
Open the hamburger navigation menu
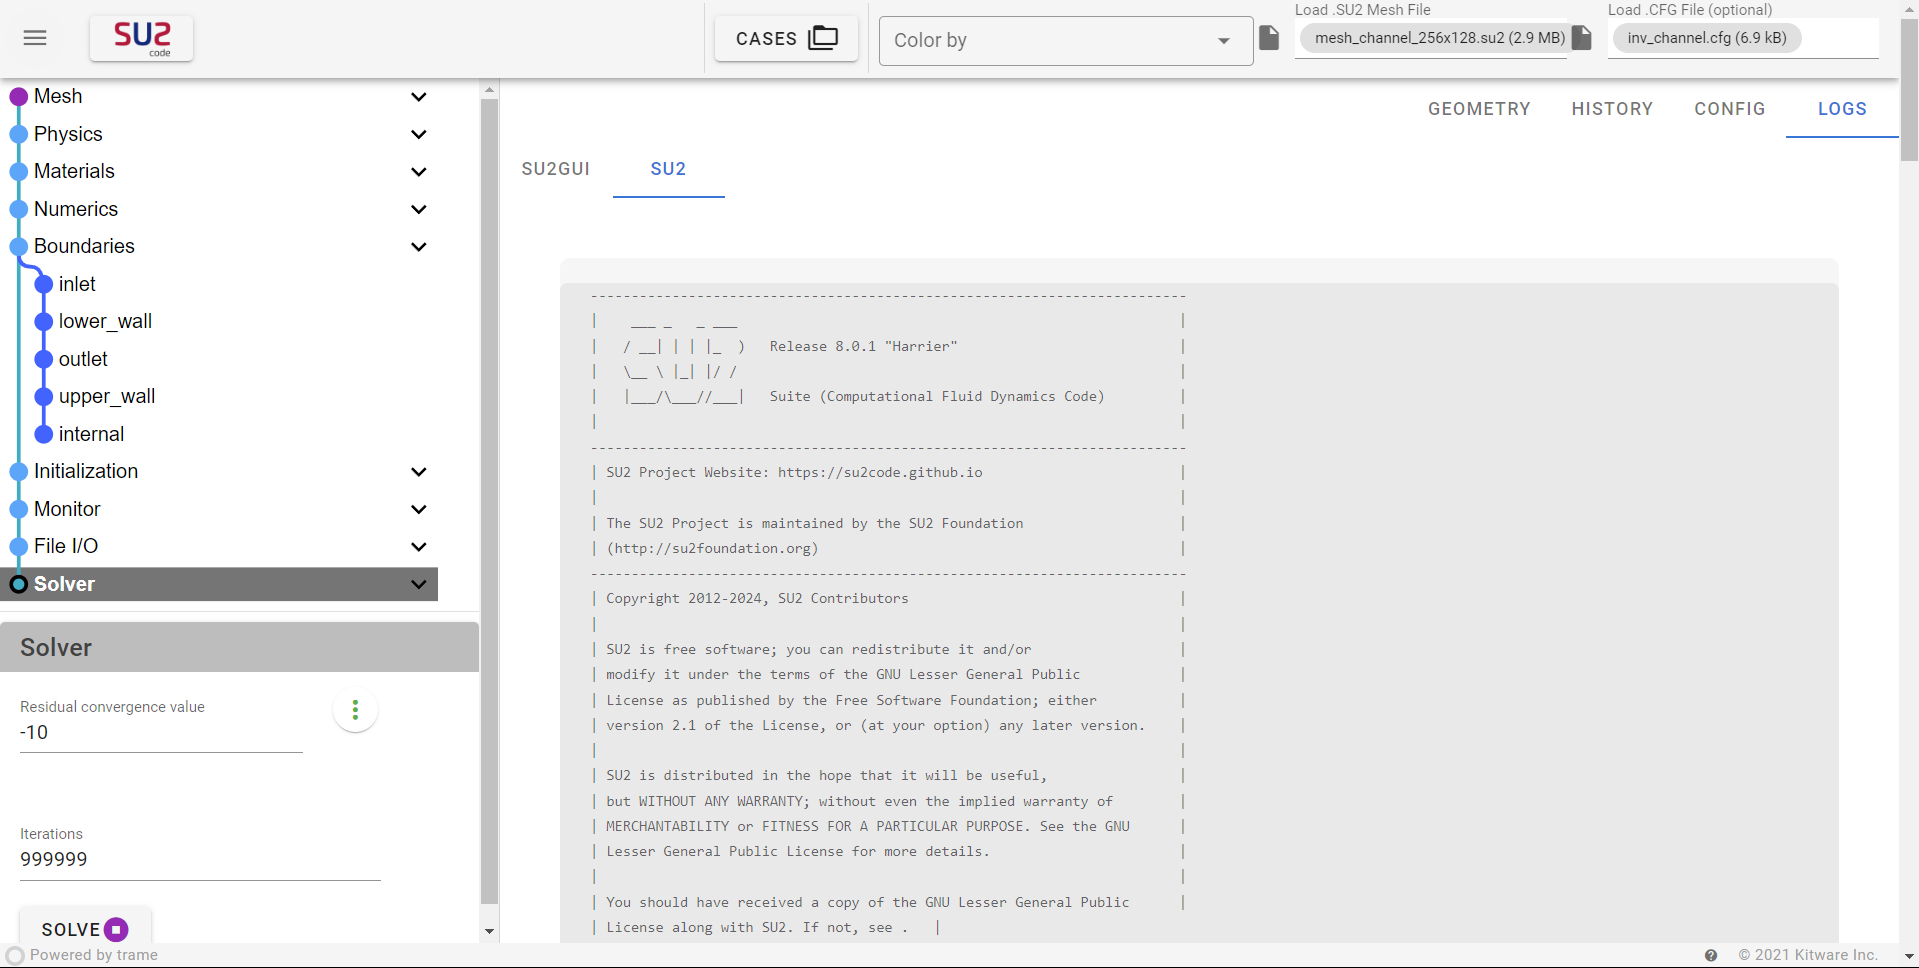pos(35,38)
